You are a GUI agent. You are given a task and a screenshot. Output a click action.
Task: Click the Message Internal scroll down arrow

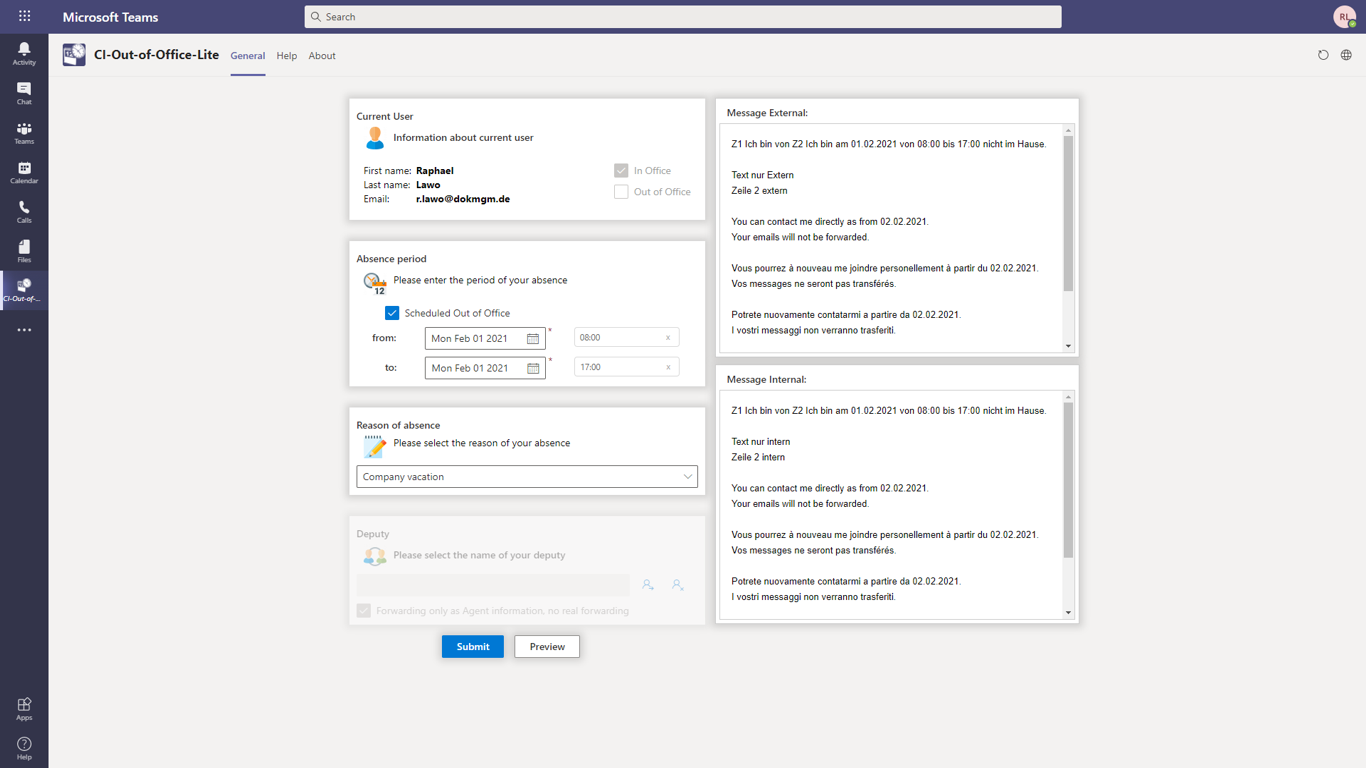tap(1068, 613)
